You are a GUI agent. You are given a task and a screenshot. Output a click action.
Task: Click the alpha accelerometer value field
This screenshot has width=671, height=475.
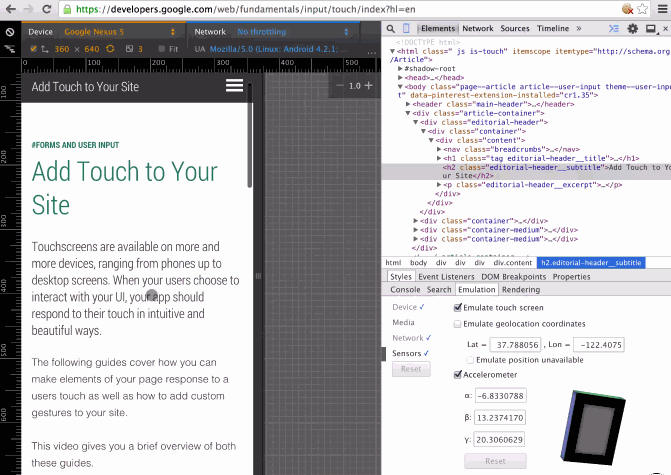point(500,396)
